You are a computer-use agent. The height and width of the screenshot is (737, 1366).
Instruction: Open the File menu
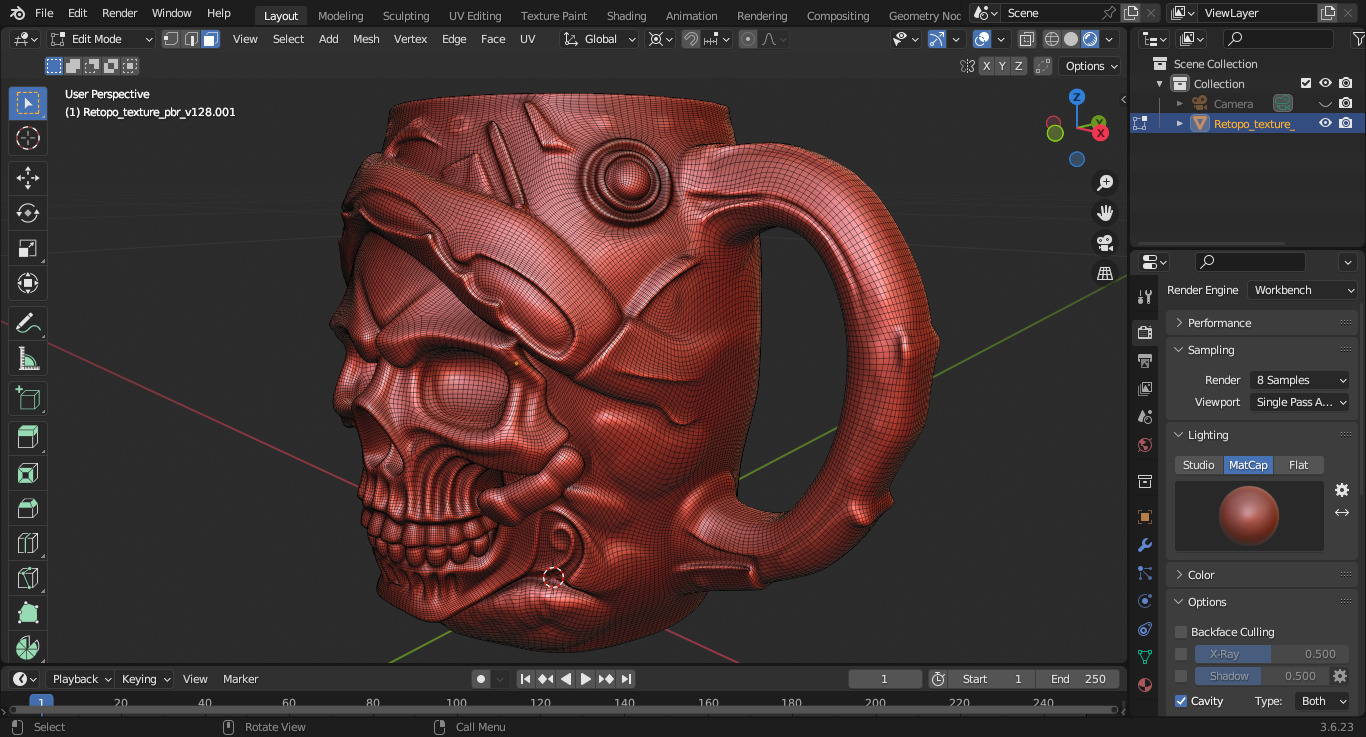tap(44, 13)
